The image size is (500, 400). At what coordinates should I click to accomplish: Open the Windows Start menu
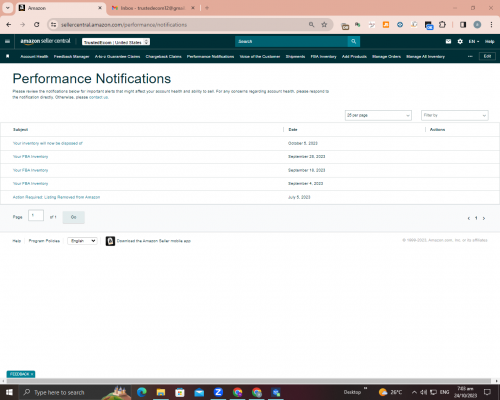(9, 392)
